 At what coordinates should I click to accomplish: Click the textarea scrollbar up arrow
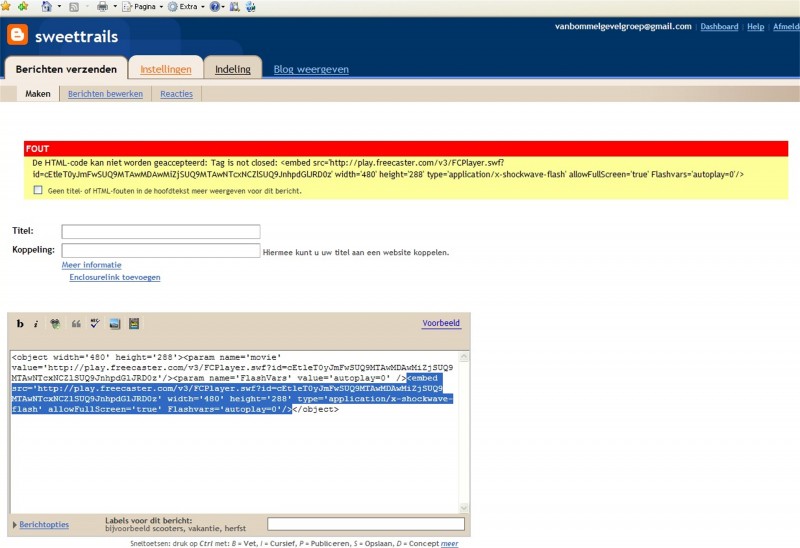pos(464,357)
